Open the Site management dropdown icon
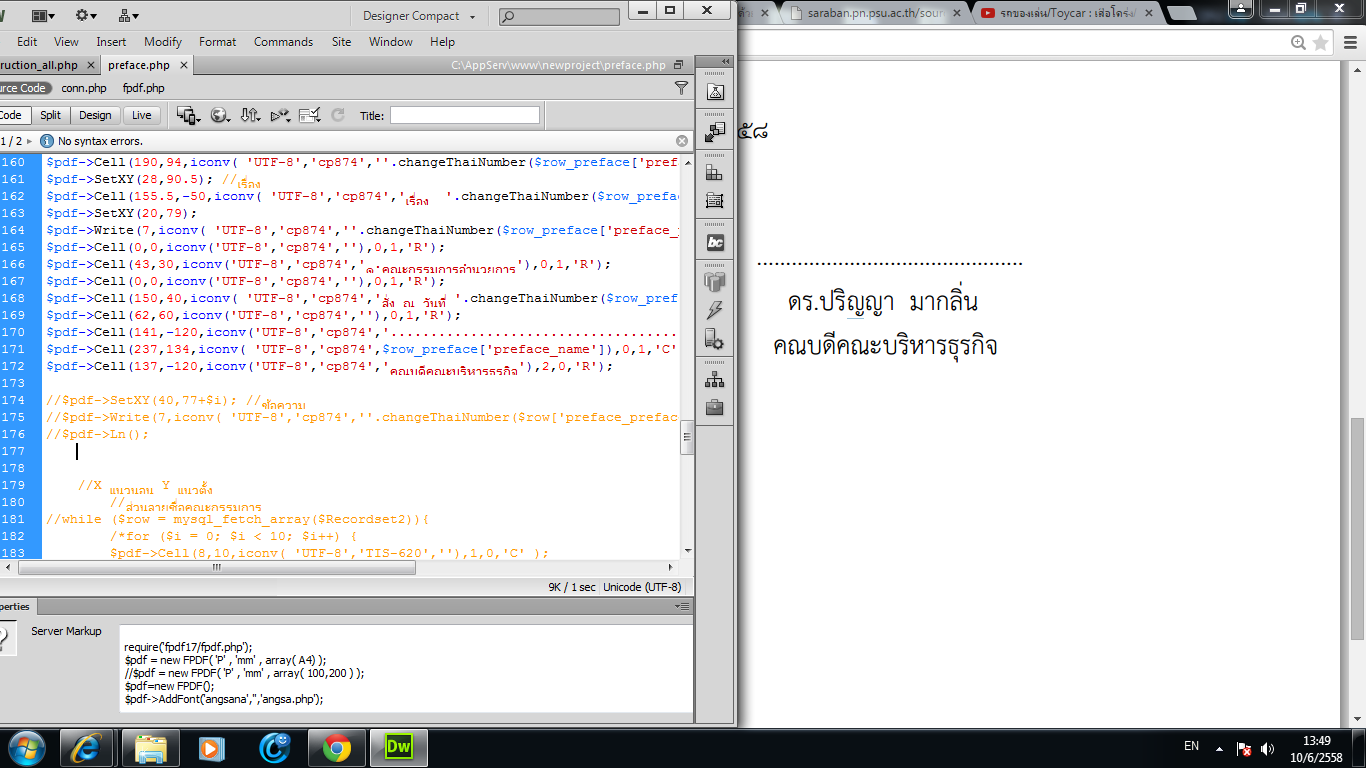1366x768 pixels. coord(129,15)
